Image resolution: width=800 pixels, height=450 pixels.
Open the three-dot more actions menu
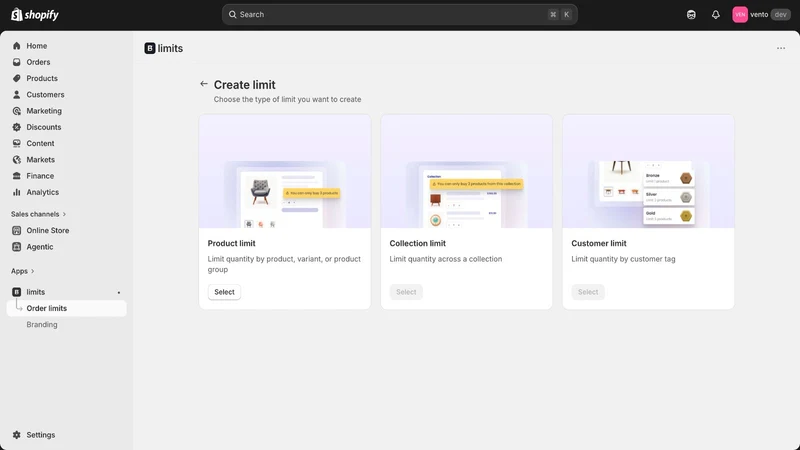click(781, 48)
